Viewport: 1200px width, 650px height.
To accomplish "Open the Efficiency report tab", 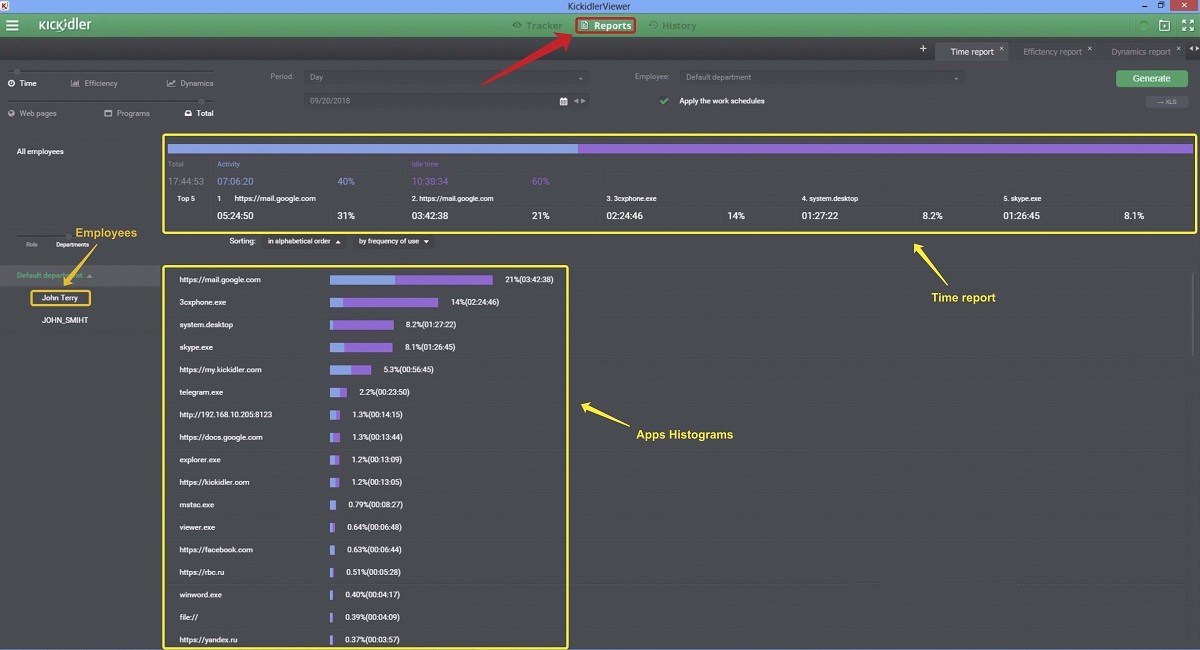I will coord(1052,52).
